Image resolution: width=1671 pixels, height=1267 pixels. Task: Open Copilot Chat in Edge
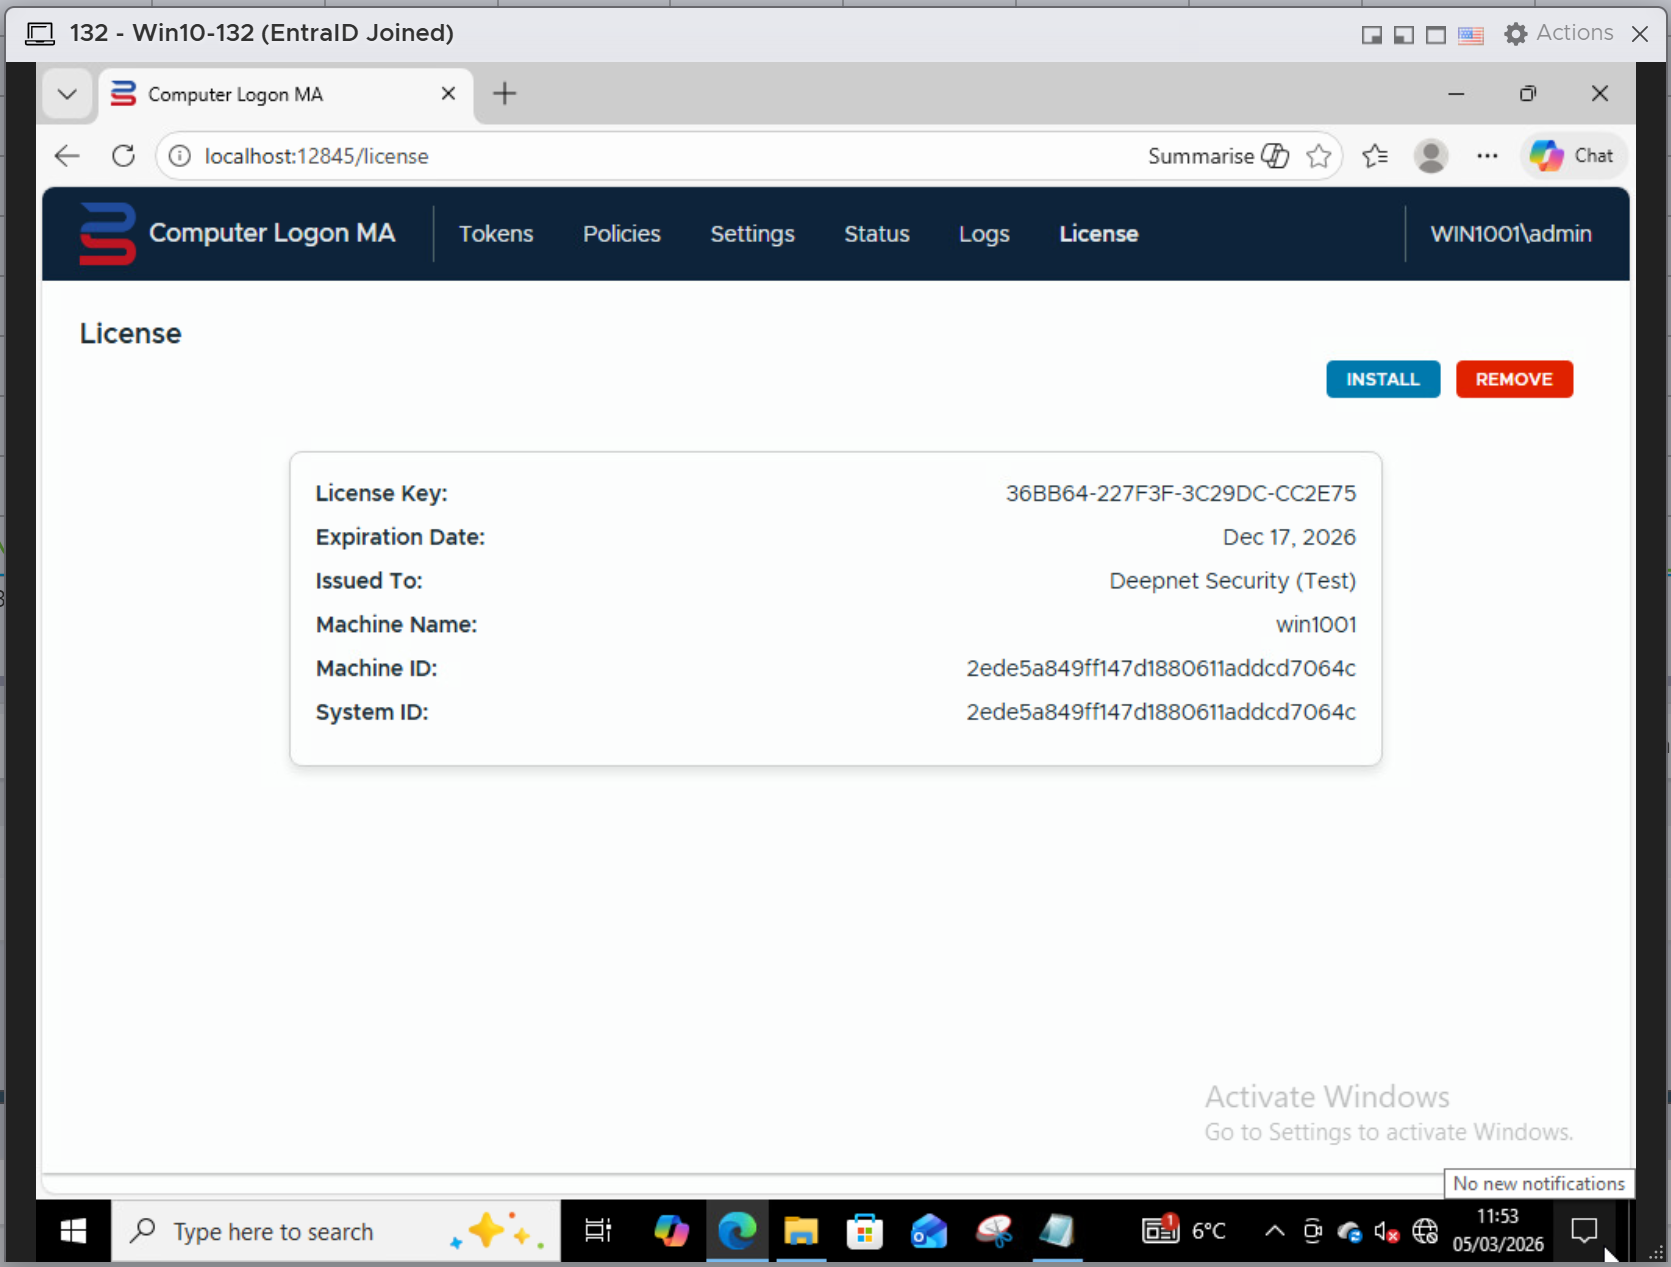pyautogui.click(x=1572, y=156)
